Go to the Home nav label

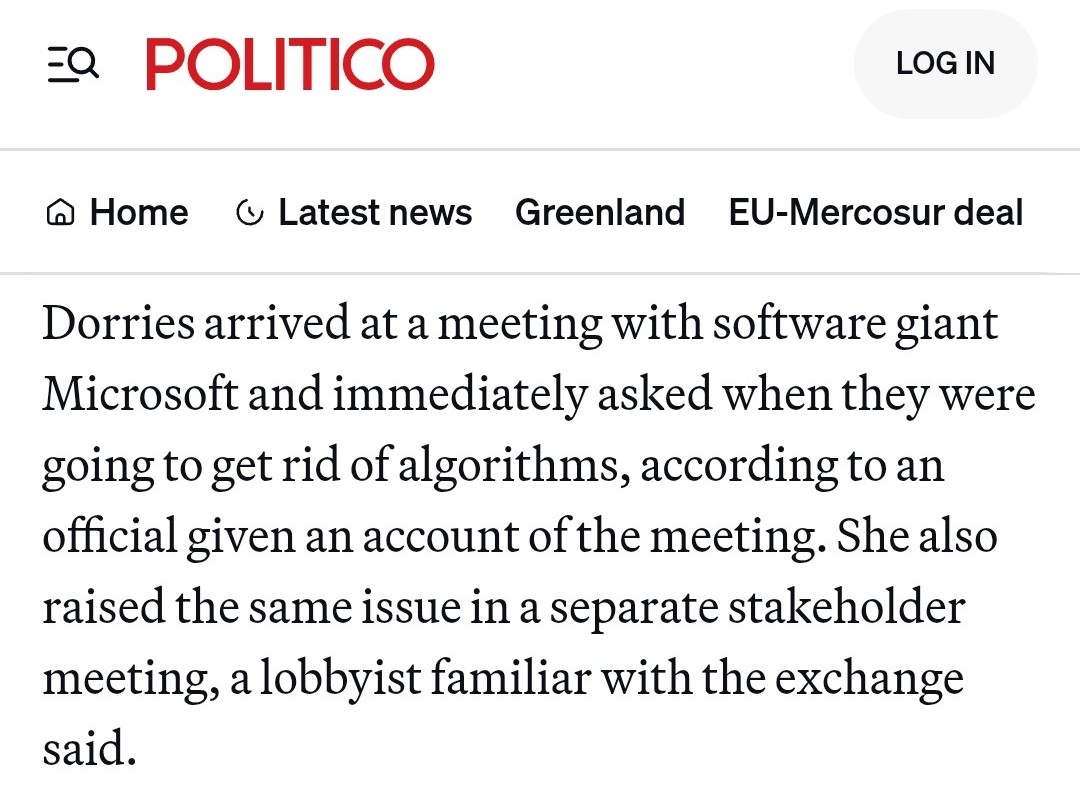tap(138, 213)
